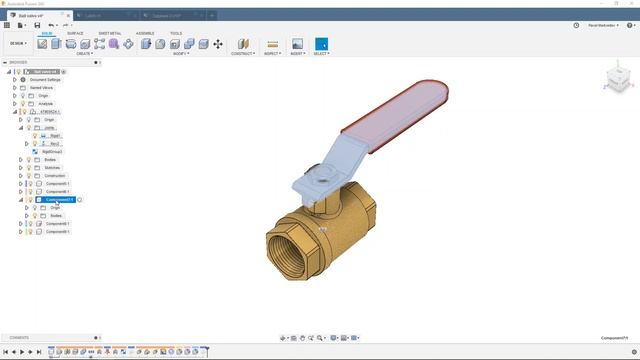
Task: Select the Press Pull icon in Modify group
Action: pyautogui.click(x=146, y=44)
